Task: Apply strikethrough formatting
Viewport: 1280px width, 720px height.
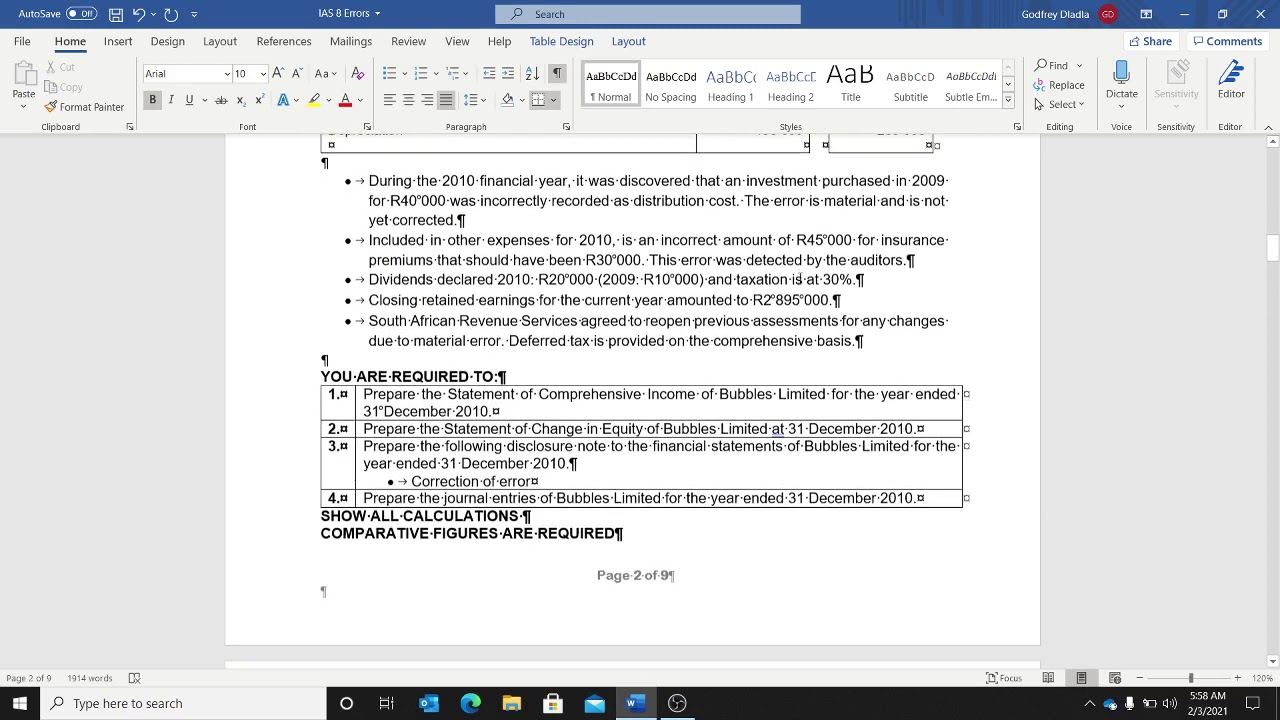Action: point(221,100)
